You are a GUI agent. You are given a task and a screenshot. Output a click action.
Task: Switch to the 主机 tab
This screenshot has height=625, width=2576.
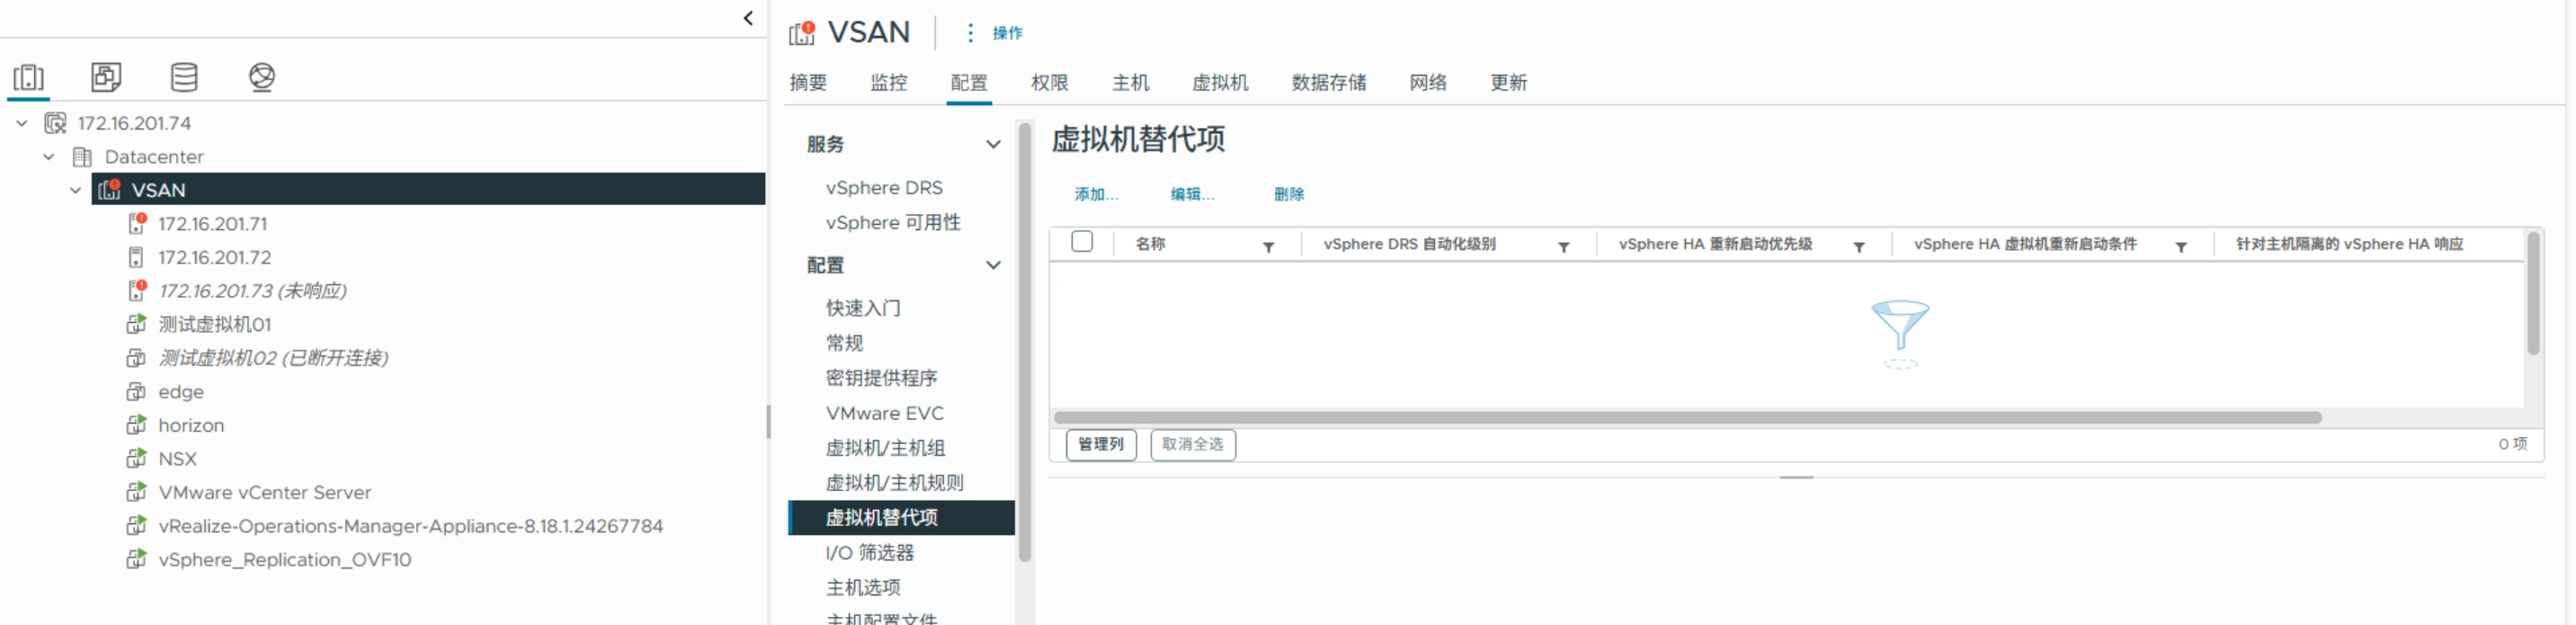pos(1130,83)
